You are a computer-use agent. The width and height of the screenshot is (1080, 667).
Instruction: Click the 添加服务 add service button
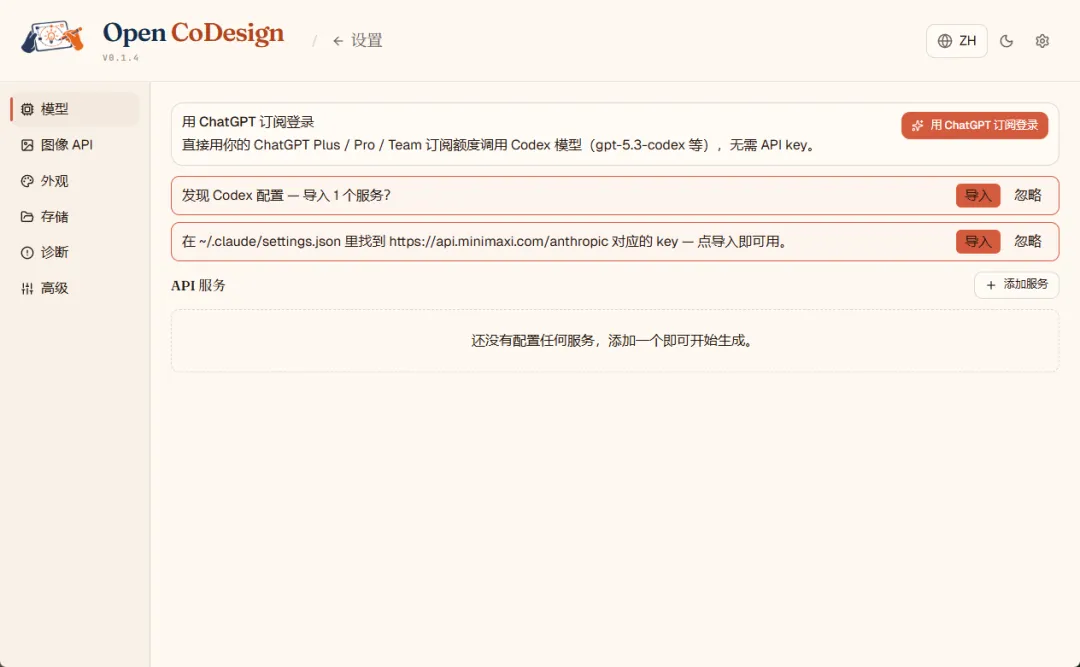[1016, 285]
